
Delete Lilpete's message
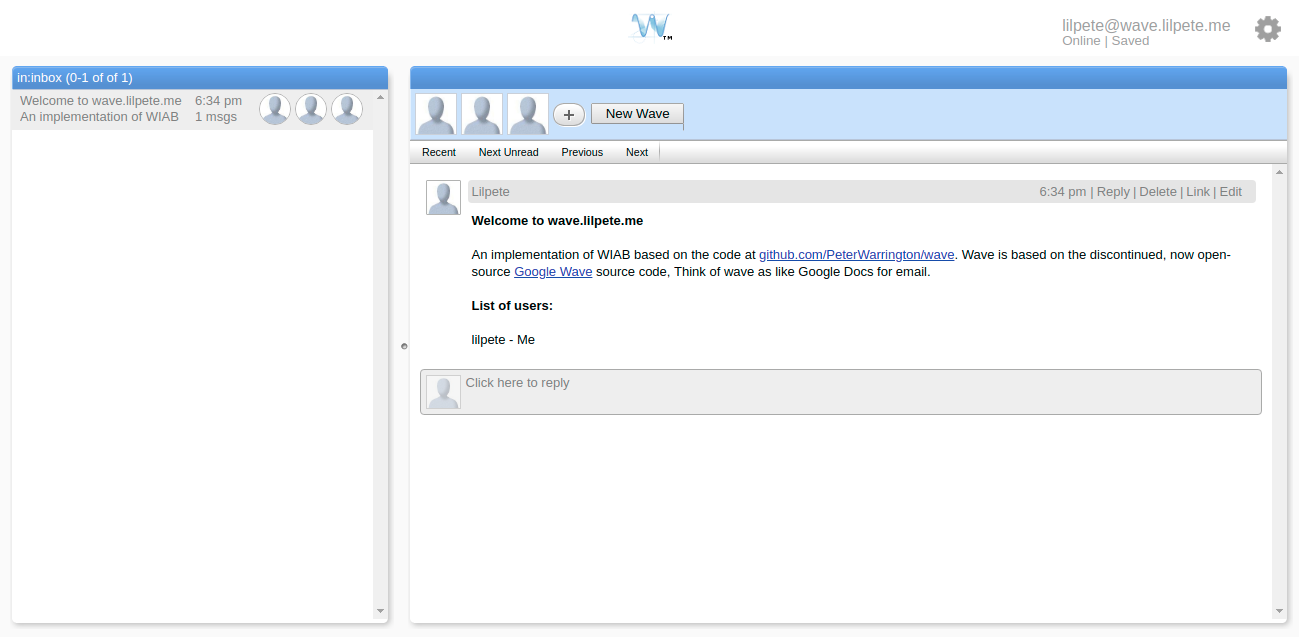click(1158, 192)
